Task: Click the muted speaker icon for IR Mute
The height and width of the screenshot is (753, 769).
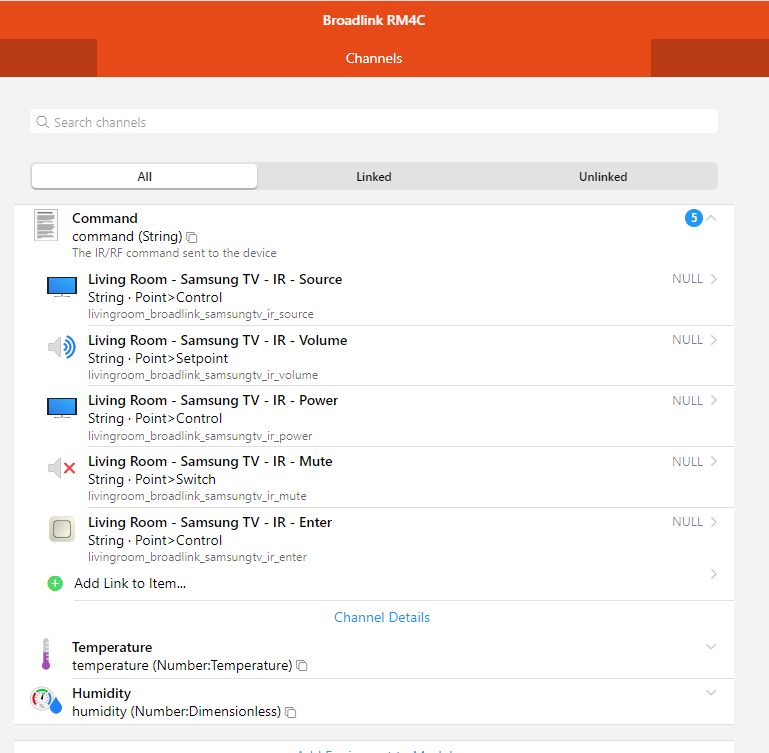Action: [62, 468]
